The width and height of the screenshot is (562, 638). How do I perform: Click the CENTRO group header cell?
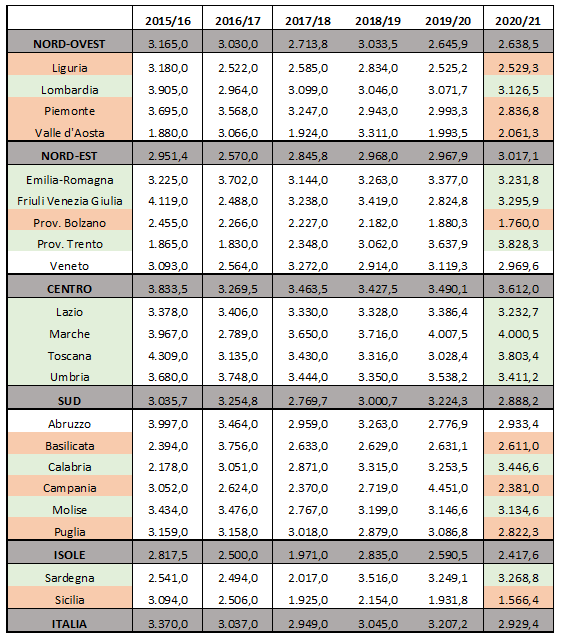click(69, 289)
